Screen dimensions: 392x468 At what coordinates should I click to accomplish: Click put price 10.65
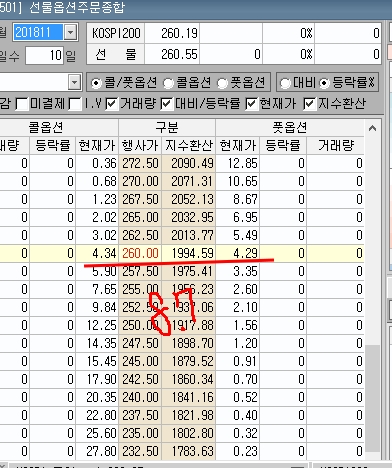click(238, 181)
